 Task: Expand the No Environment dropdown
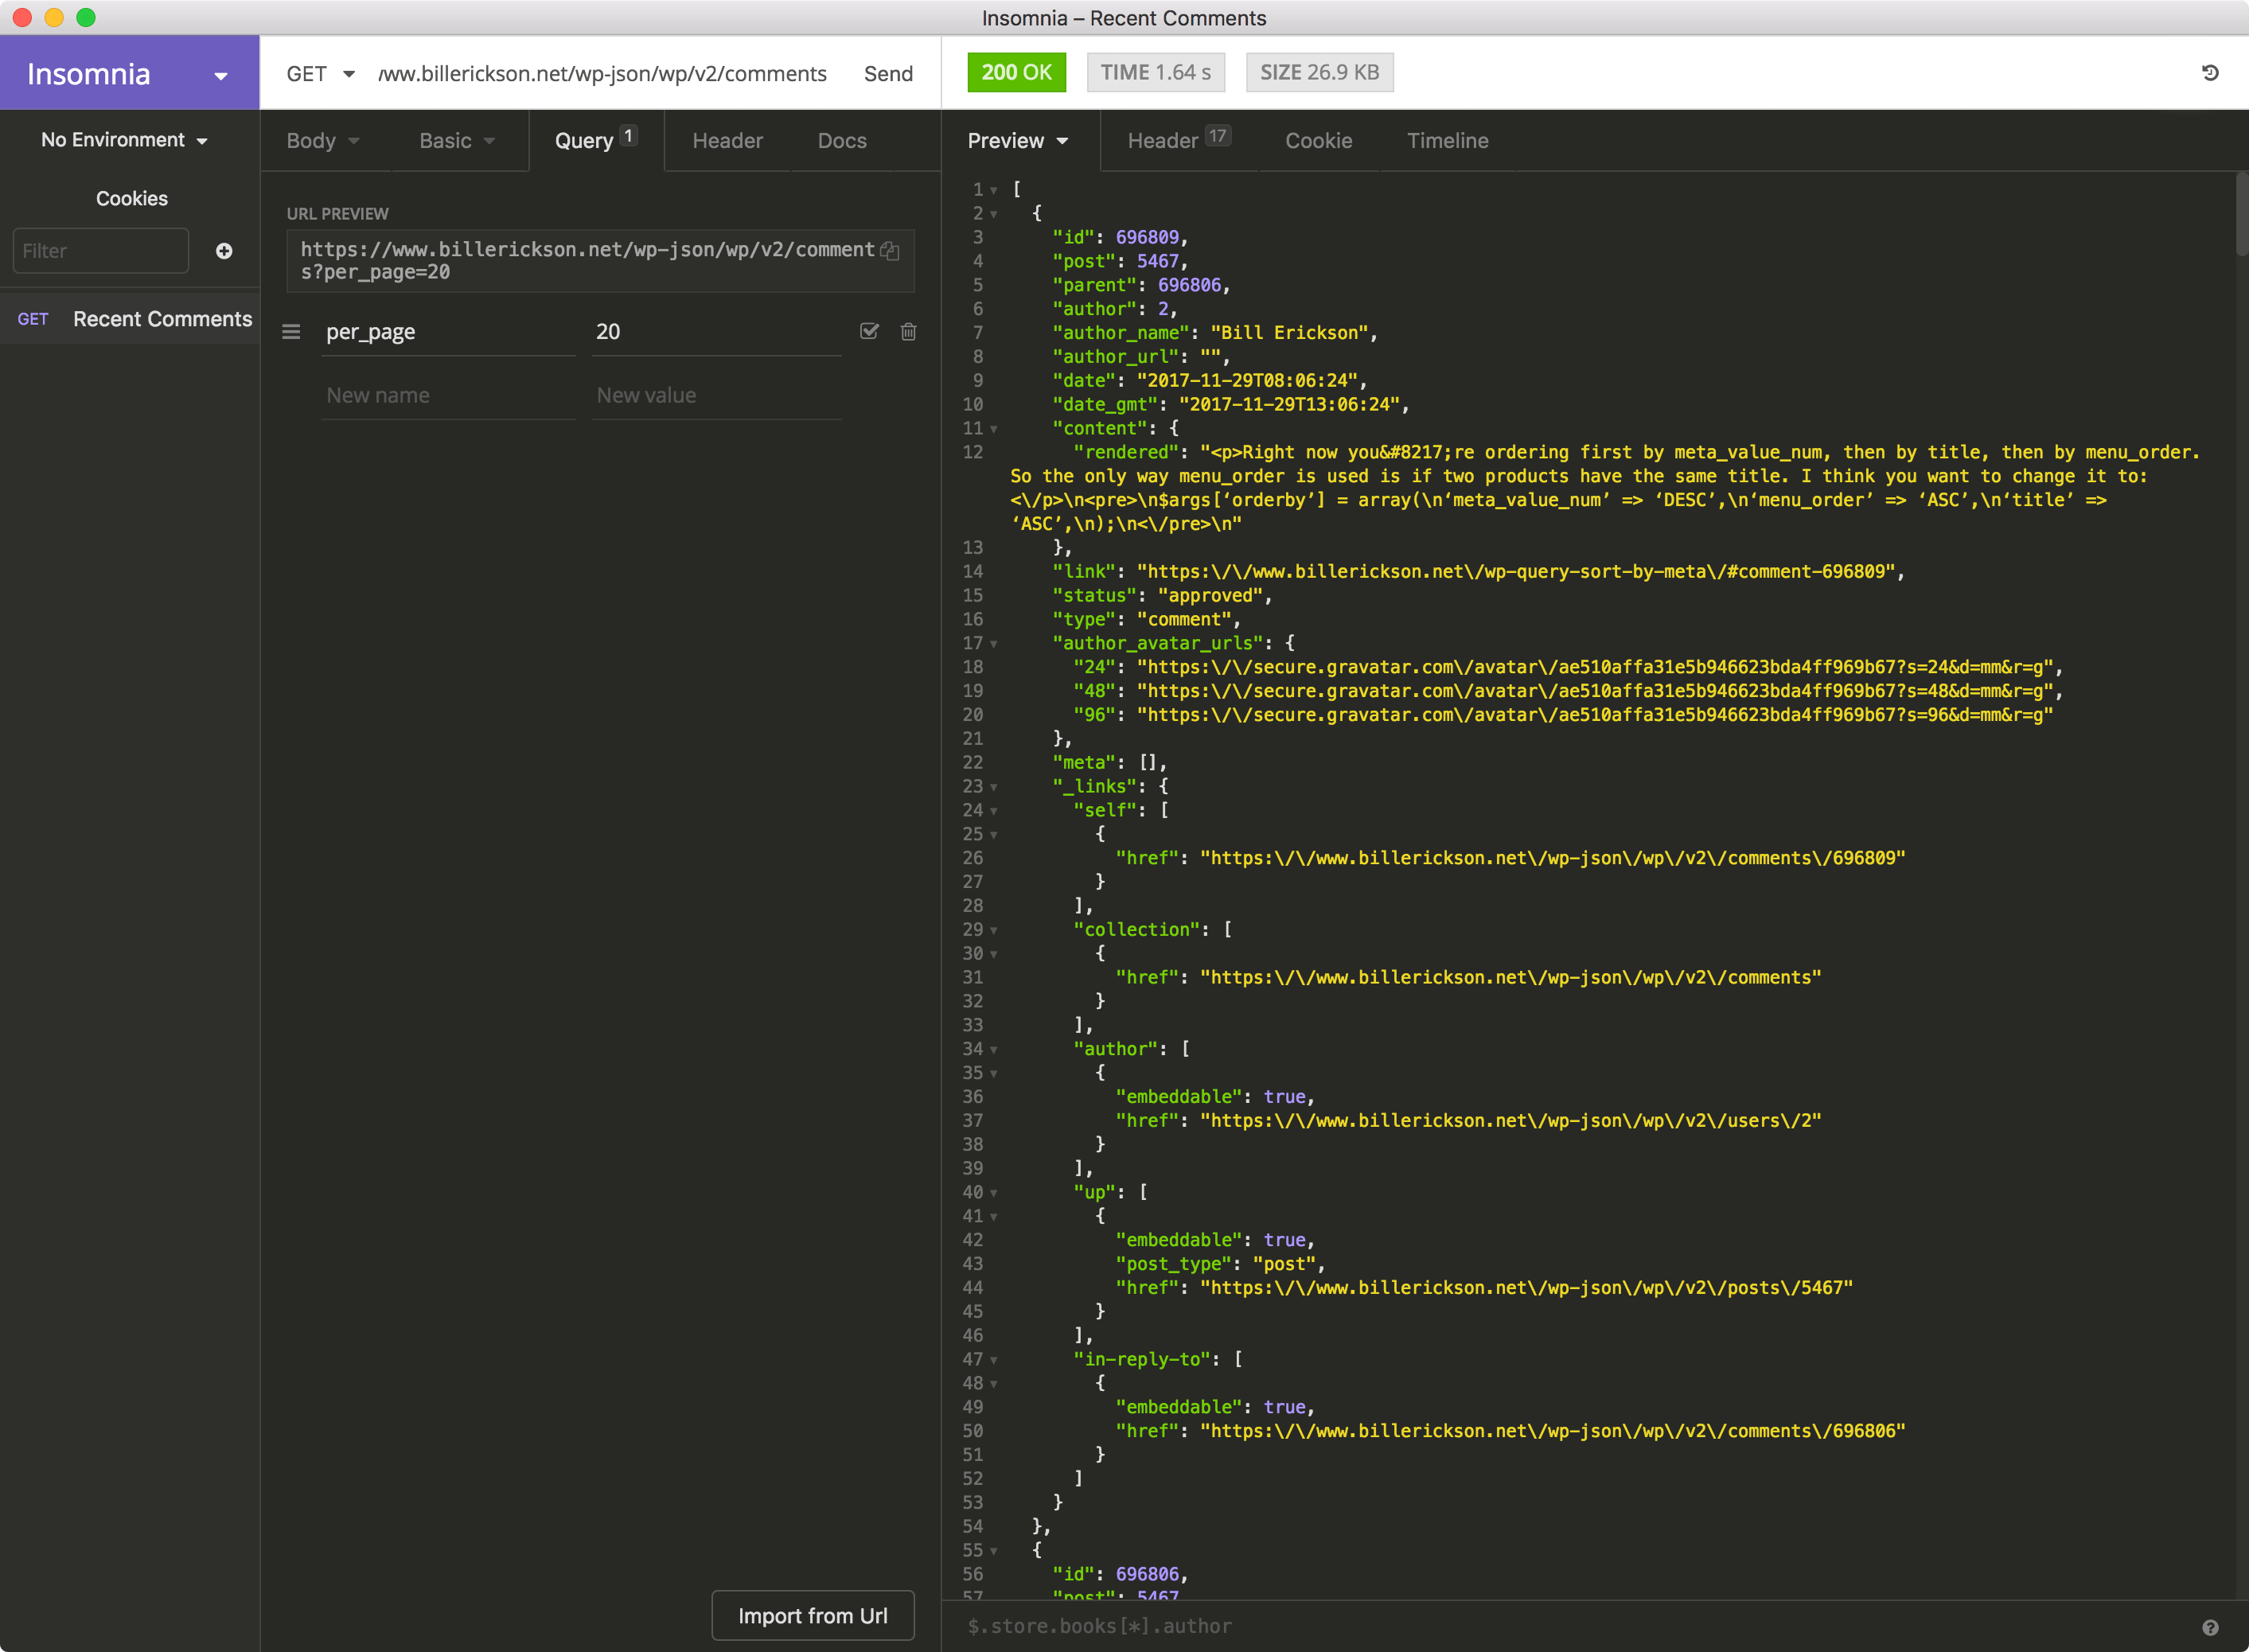(x=125, y=140)
